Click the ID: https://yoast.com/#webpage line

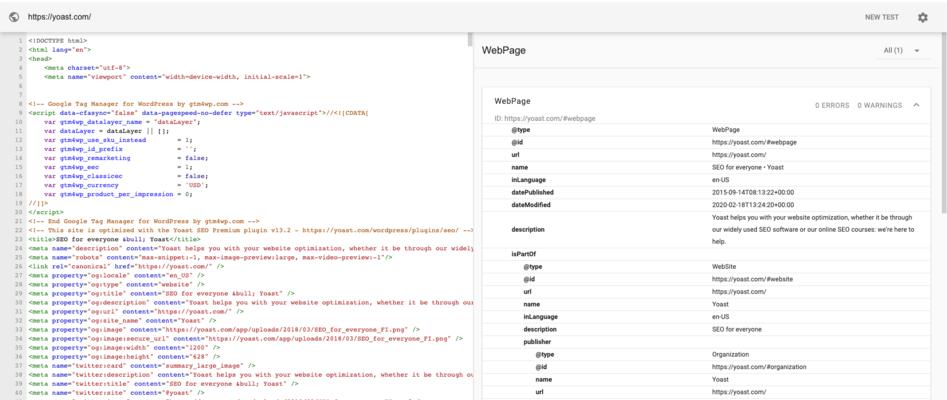tap(545, 118)
